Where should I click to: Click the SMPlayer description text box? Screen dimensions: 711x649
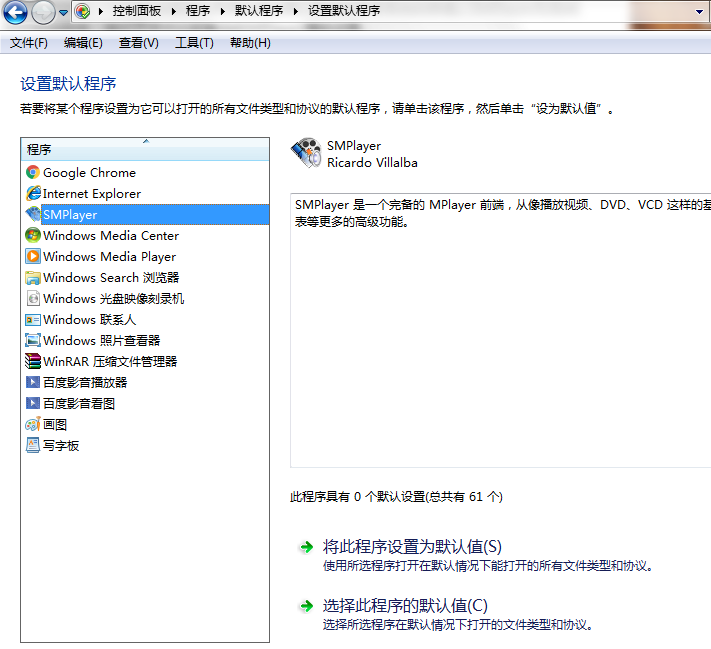[501, 330]
